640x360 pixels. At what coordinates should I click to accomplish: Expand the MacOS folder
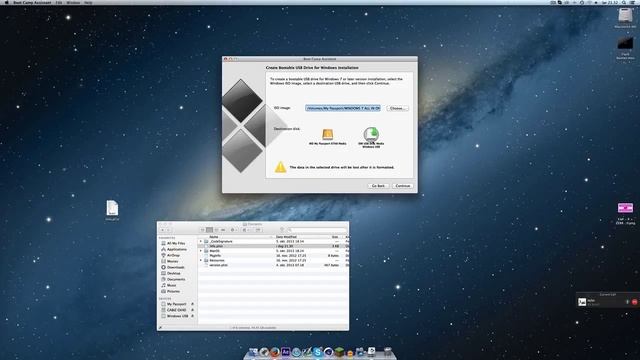[200, 251]
